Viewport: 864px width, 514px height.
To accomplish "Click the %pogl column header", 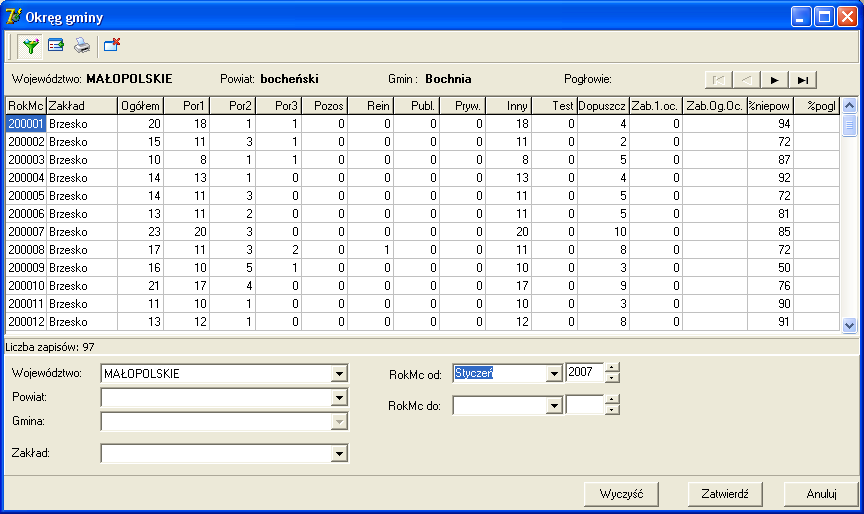I will click(x=817, y=106).
